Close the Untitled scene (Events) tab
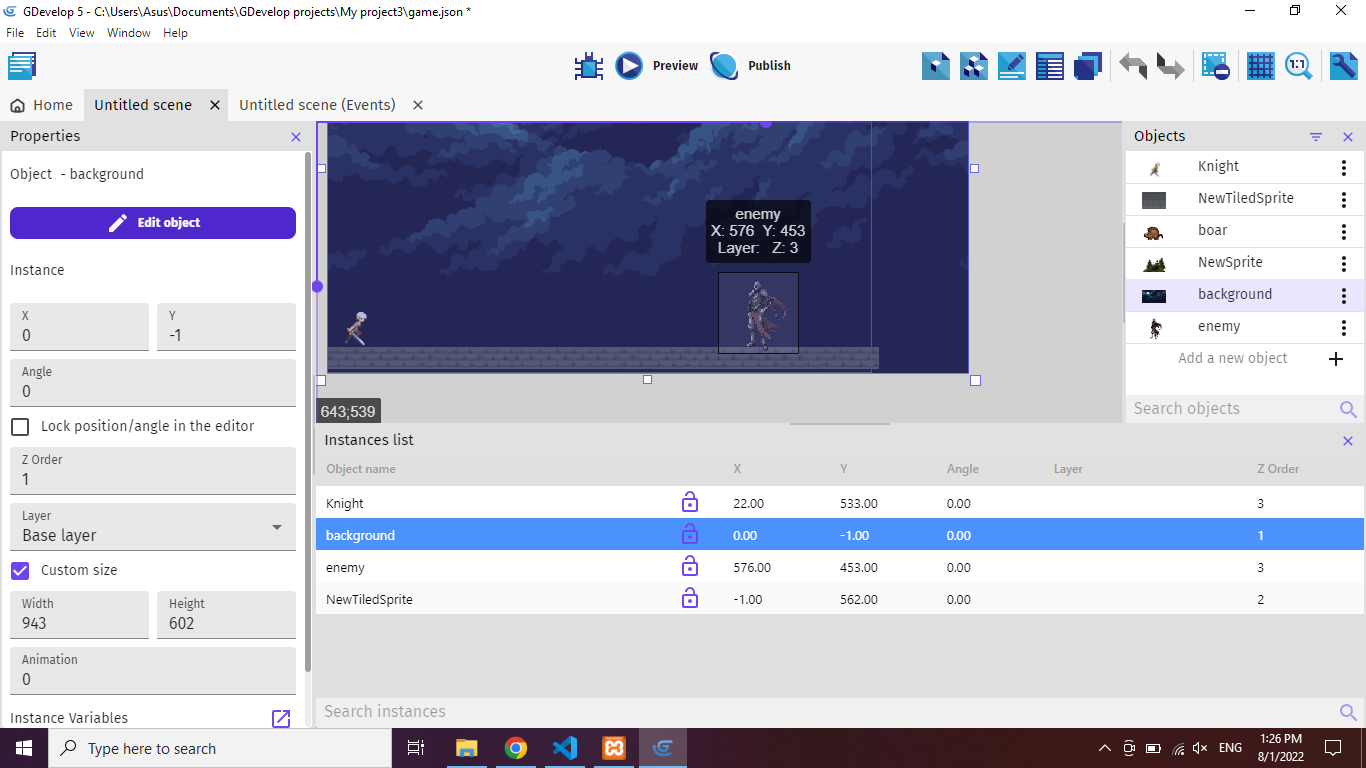The image size is (1366, 768). 418,105
